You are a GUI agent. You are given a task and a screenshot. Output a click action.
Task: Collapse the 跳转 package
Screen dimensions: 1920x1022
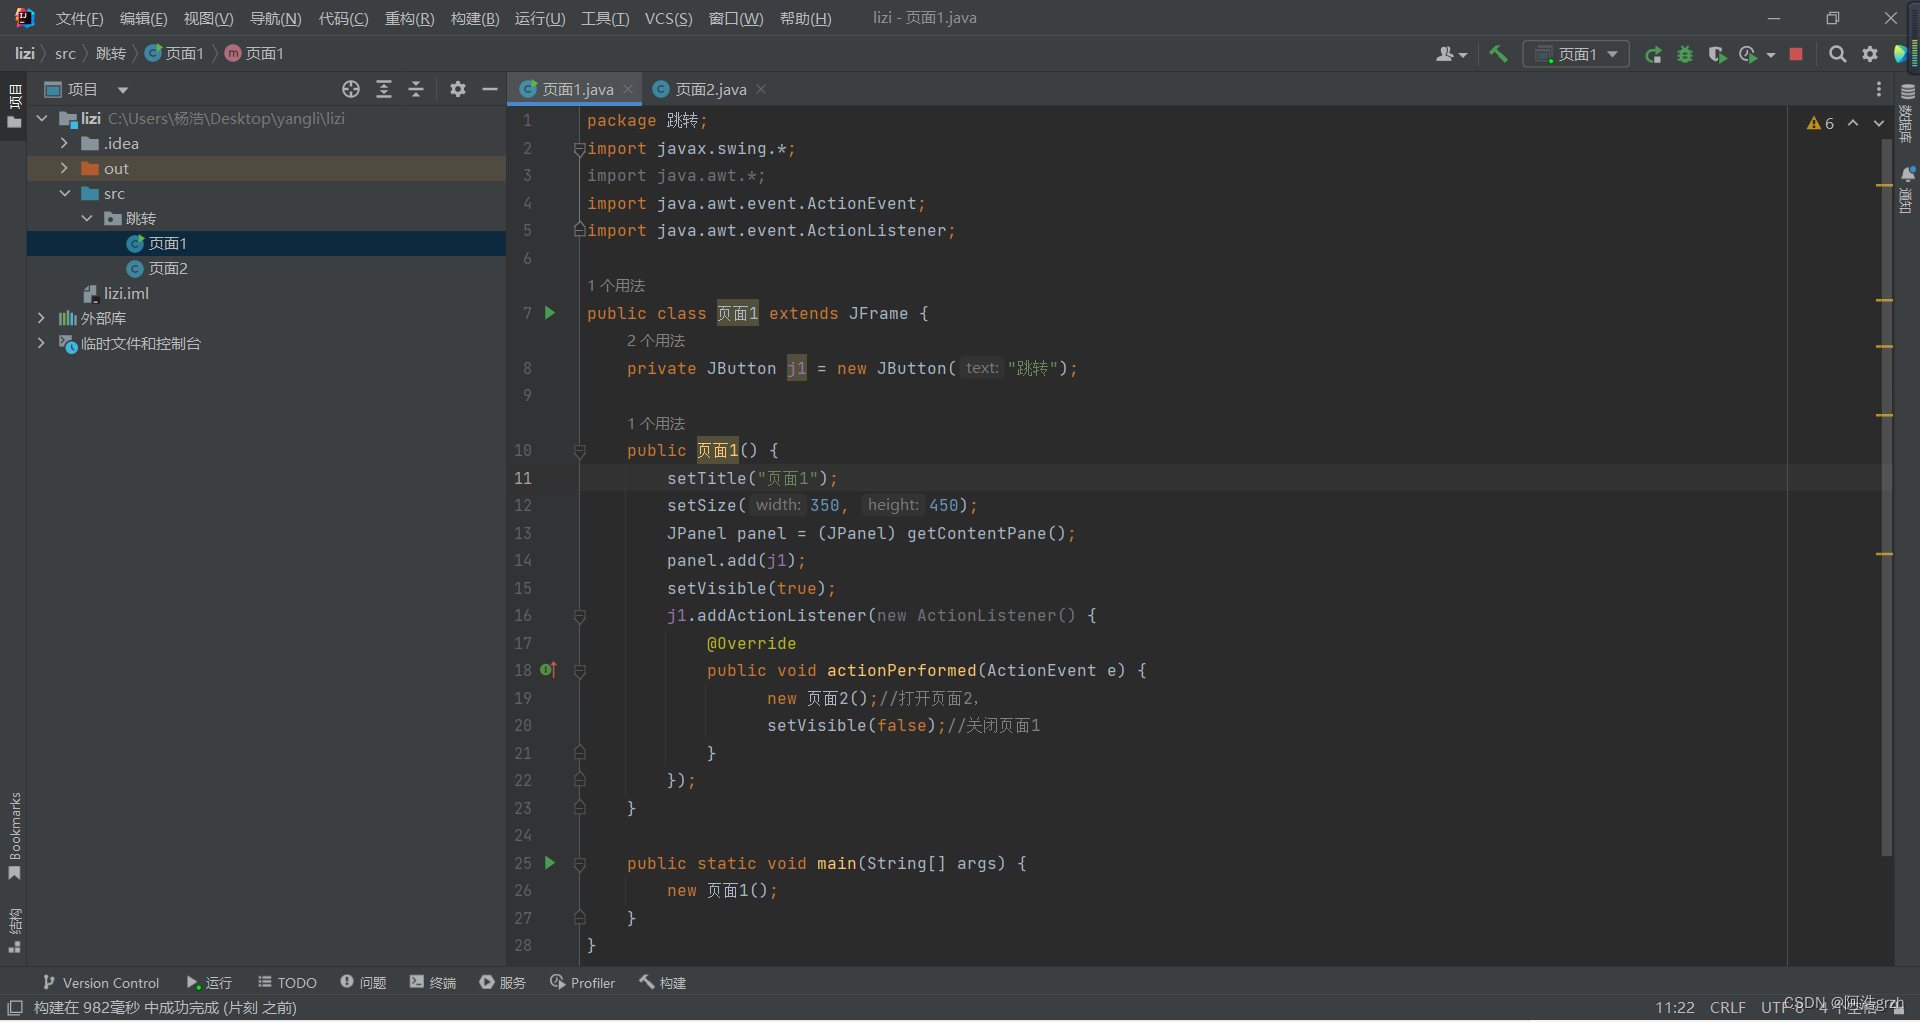(x=86, y=218)
